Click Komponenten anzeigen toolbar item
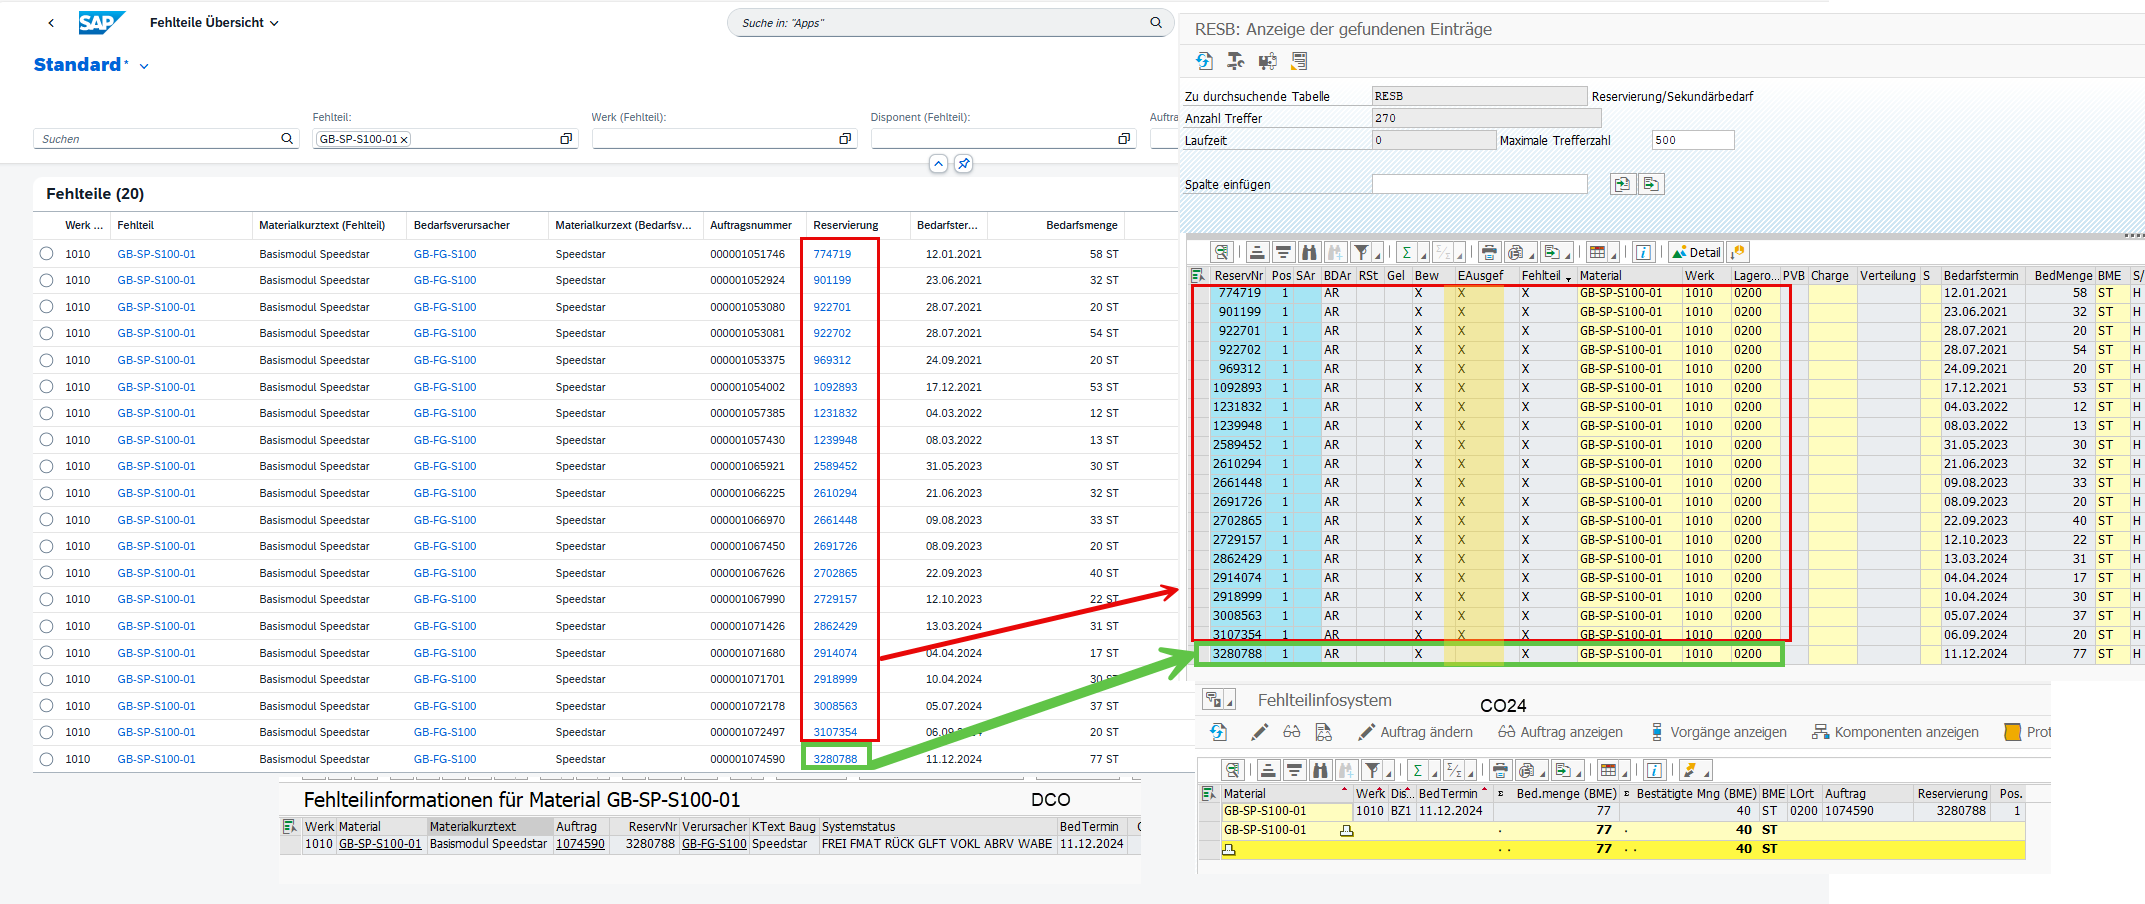 click(1895, 732)
